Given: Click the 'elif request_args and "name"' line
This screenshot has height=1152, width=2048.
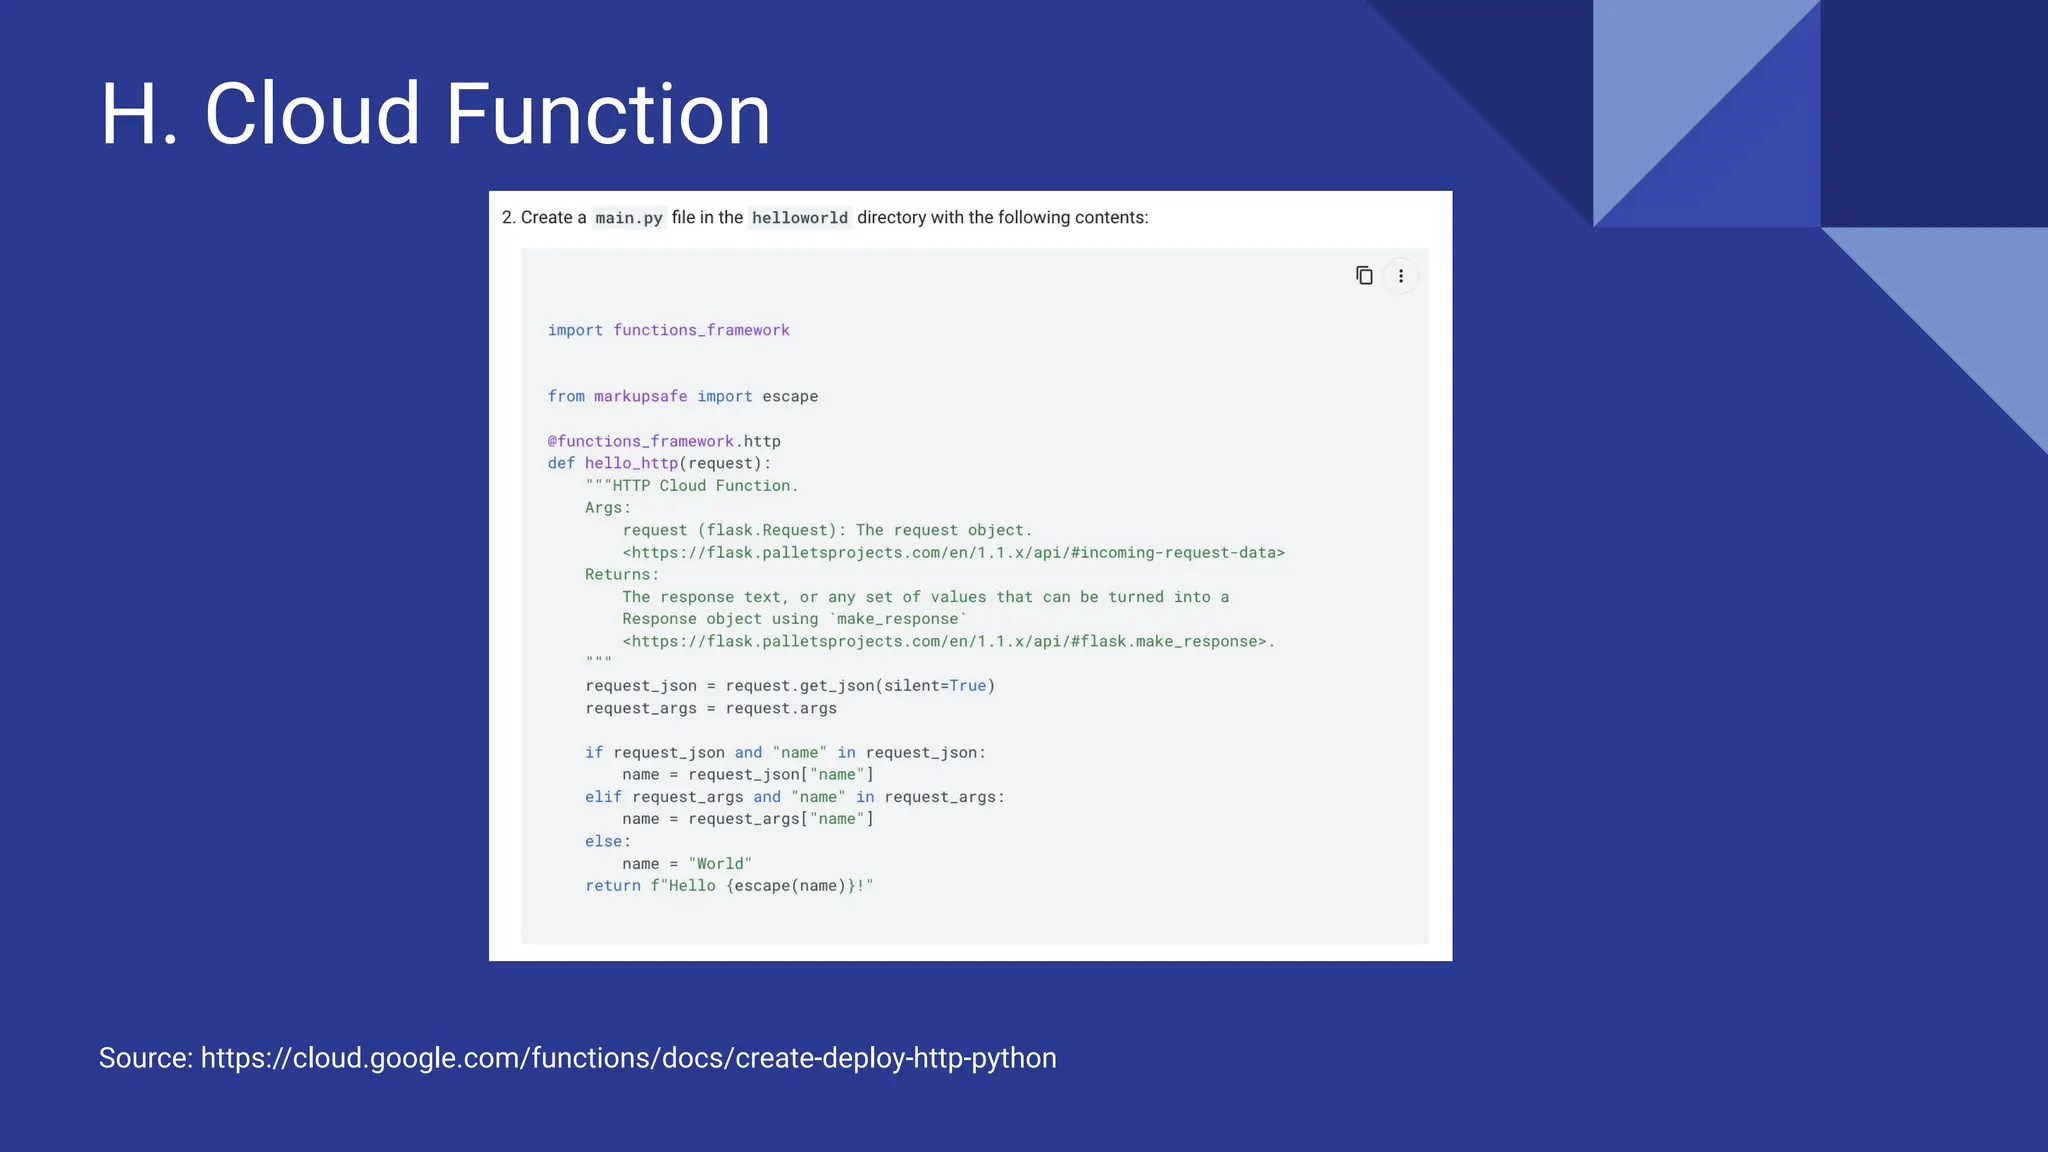Looking at the screenshot, I should (x=795, y=797).
